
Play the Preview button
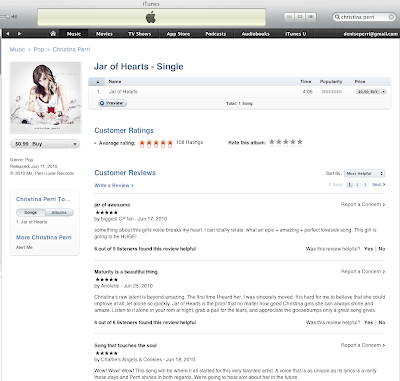point(113,103)
